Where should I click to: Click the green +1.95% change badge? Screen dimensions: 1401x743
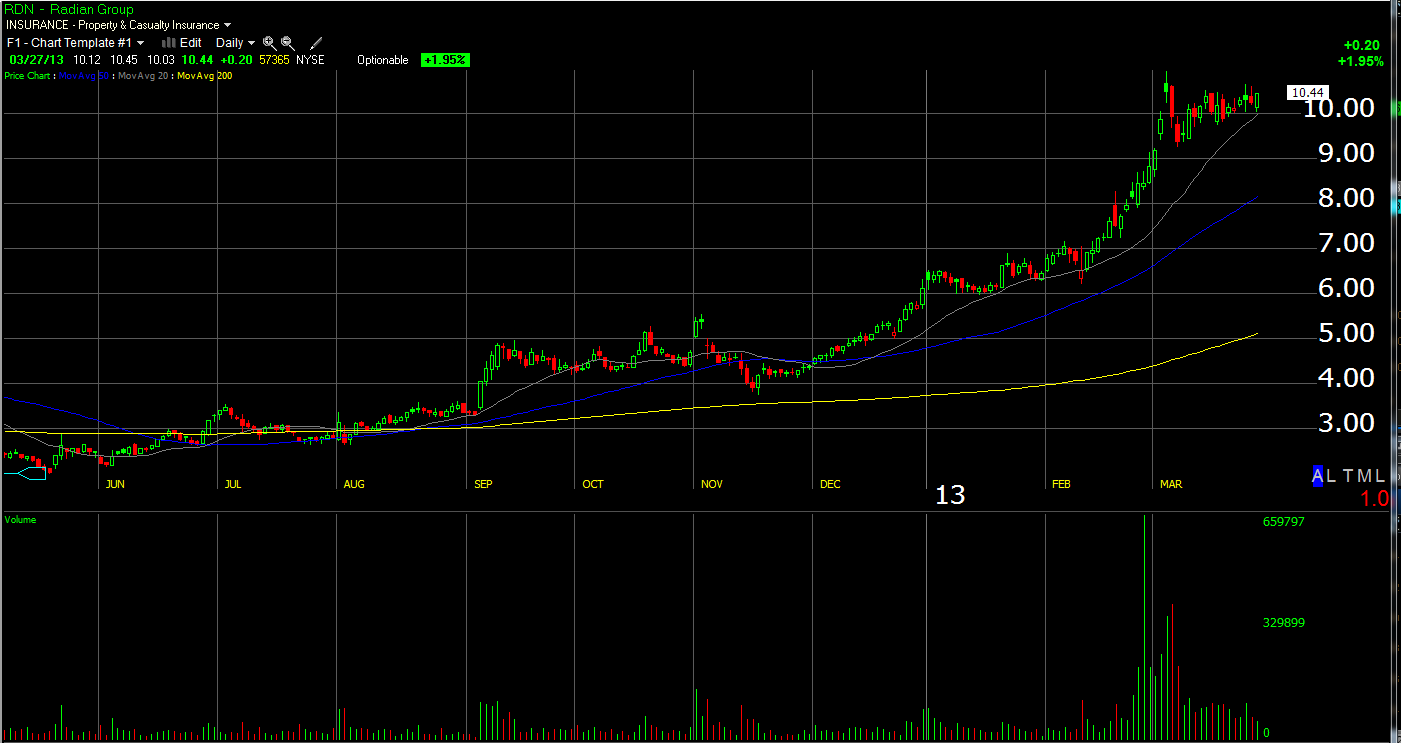pyautogui.click(x=445, y=60)
